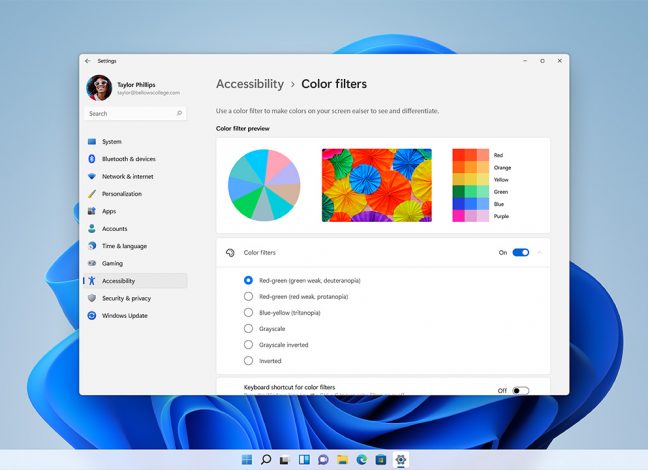Launch Microsoft Edge from taskbar
648x470 pixels.
362,460
